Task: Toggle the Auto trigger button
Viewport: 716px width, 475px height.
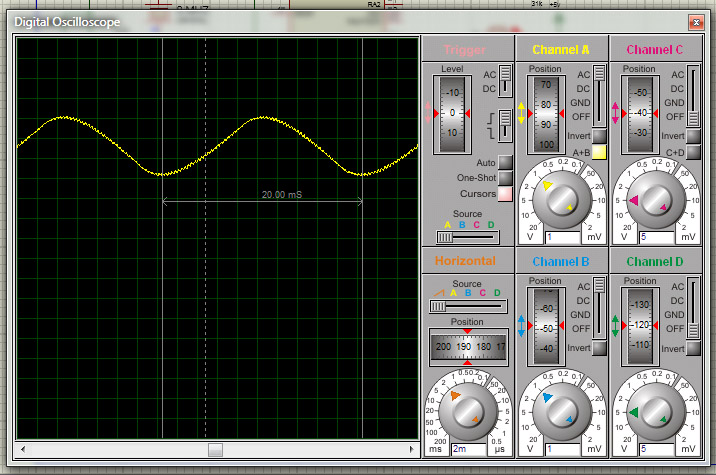Action: pyautogui.click(x=505, y=162)
